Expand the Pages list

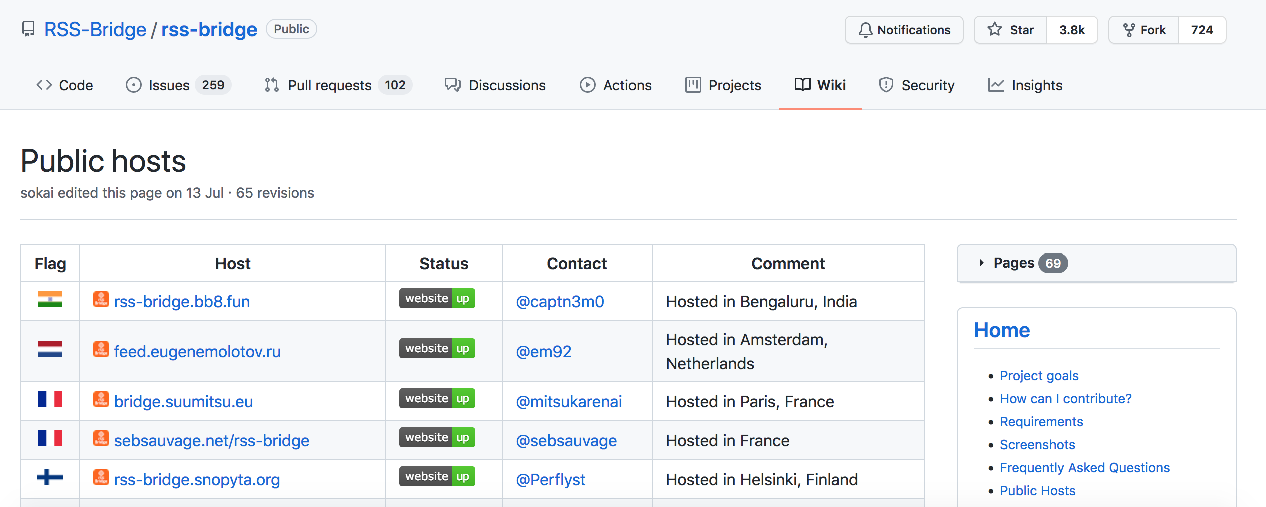pyautogui.click(x=1013, y=263)
